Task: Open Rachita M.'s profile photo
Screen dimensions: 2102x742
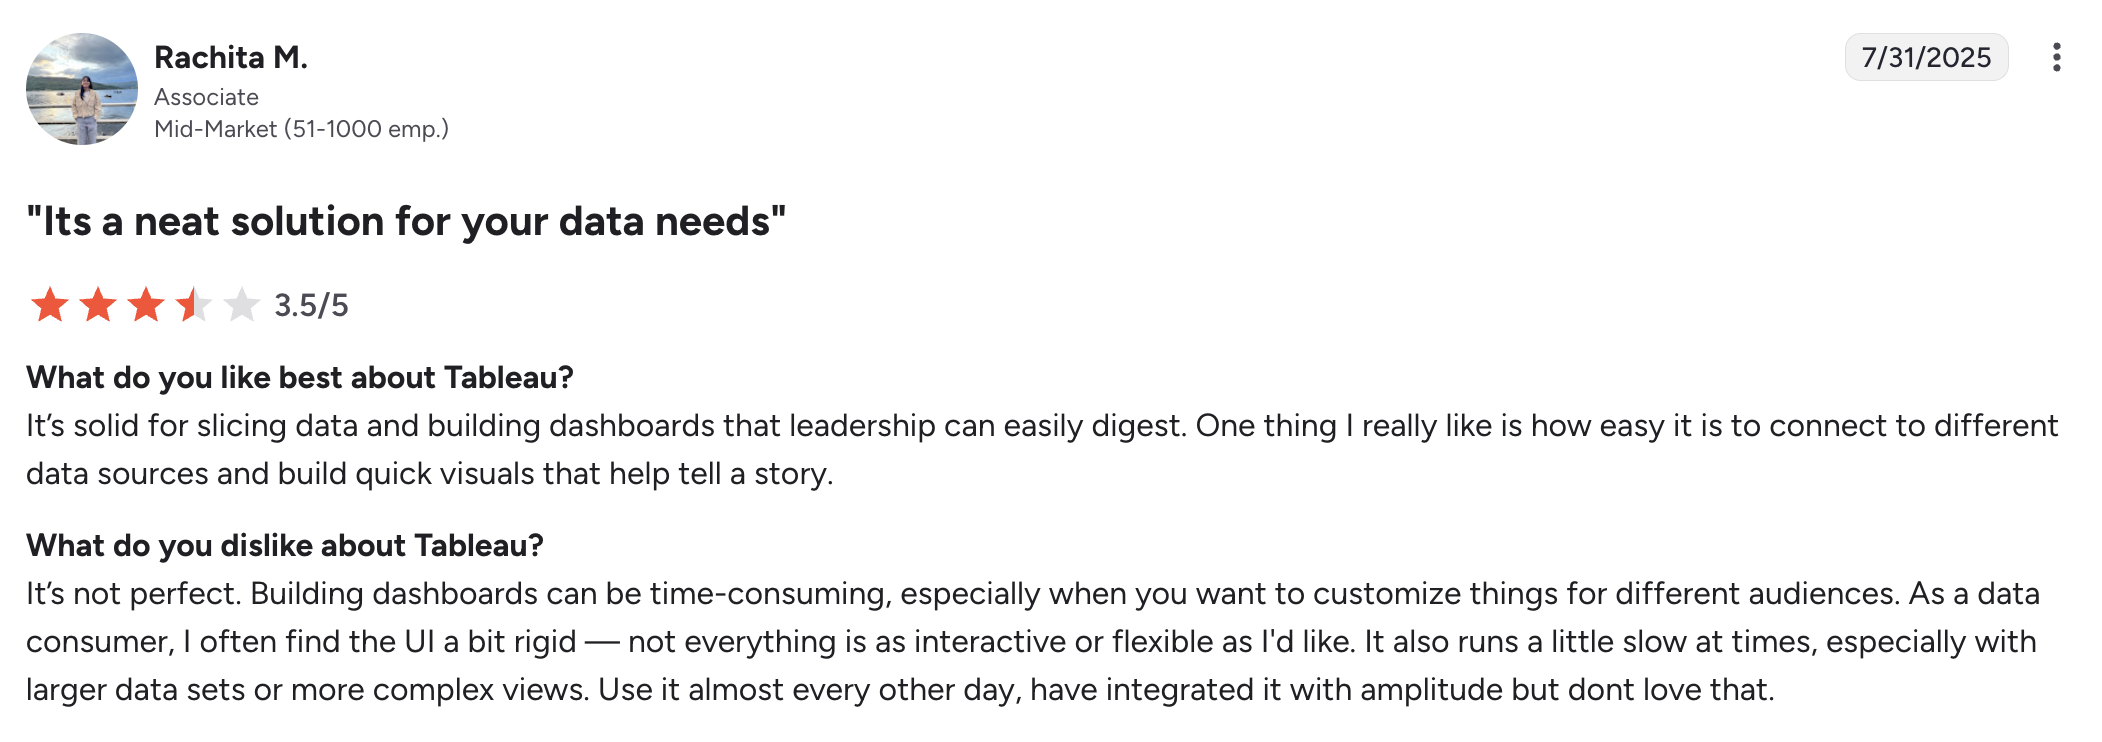Action: coord(82,89)
